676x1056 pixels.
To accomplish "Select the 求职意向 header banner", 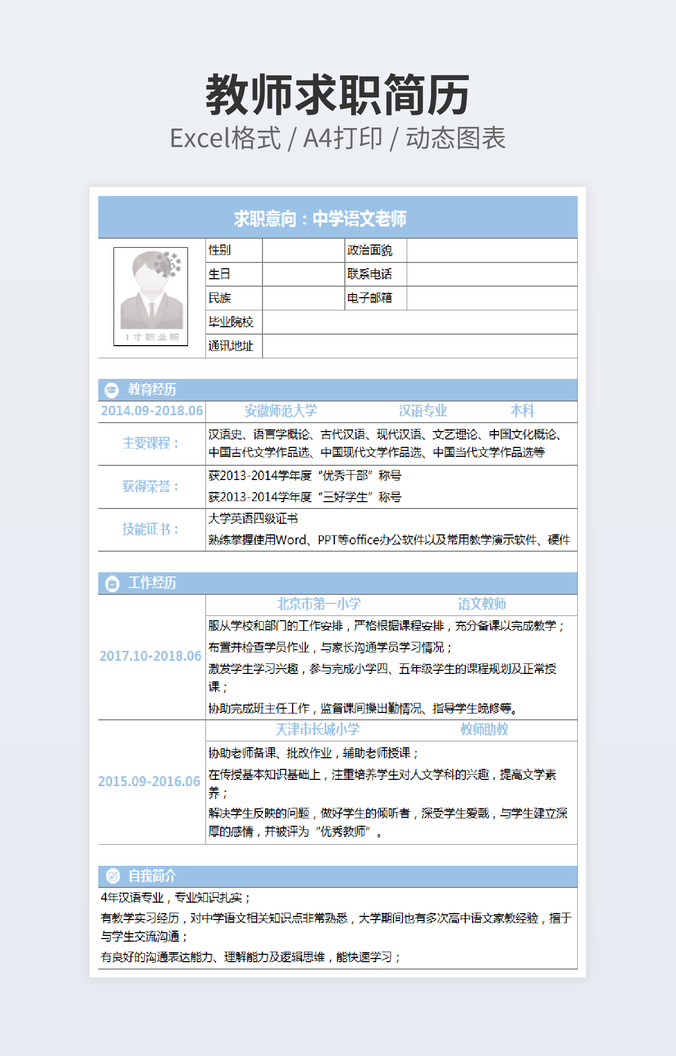I will click(338, 218).
